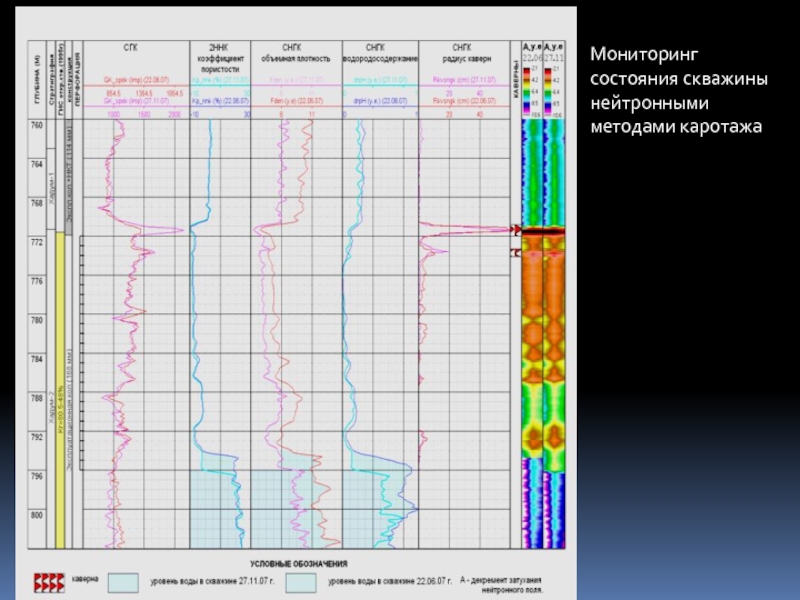Select the СГК track header
The image size is (800, 600).
130,46
